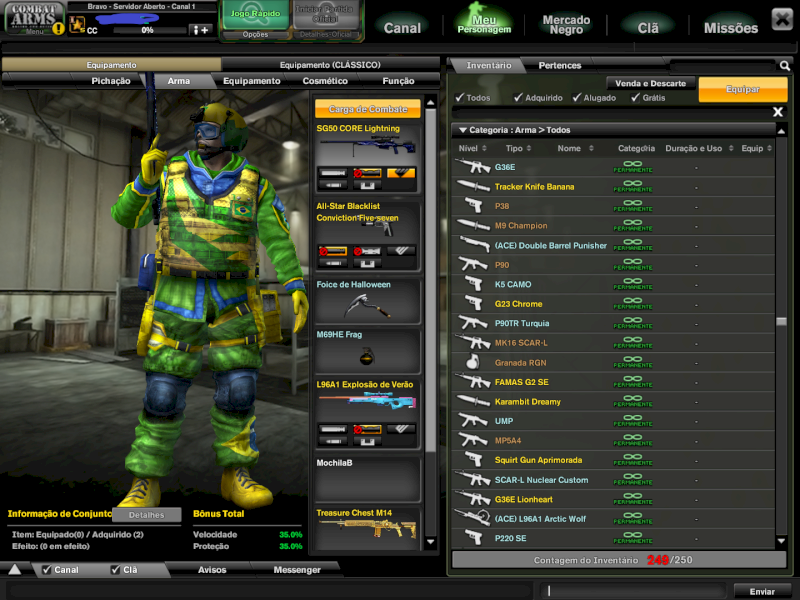The width and height of the screenshot is (800, 600).
Task: Click the experience progress bar
Action: [x=148, y=30]
